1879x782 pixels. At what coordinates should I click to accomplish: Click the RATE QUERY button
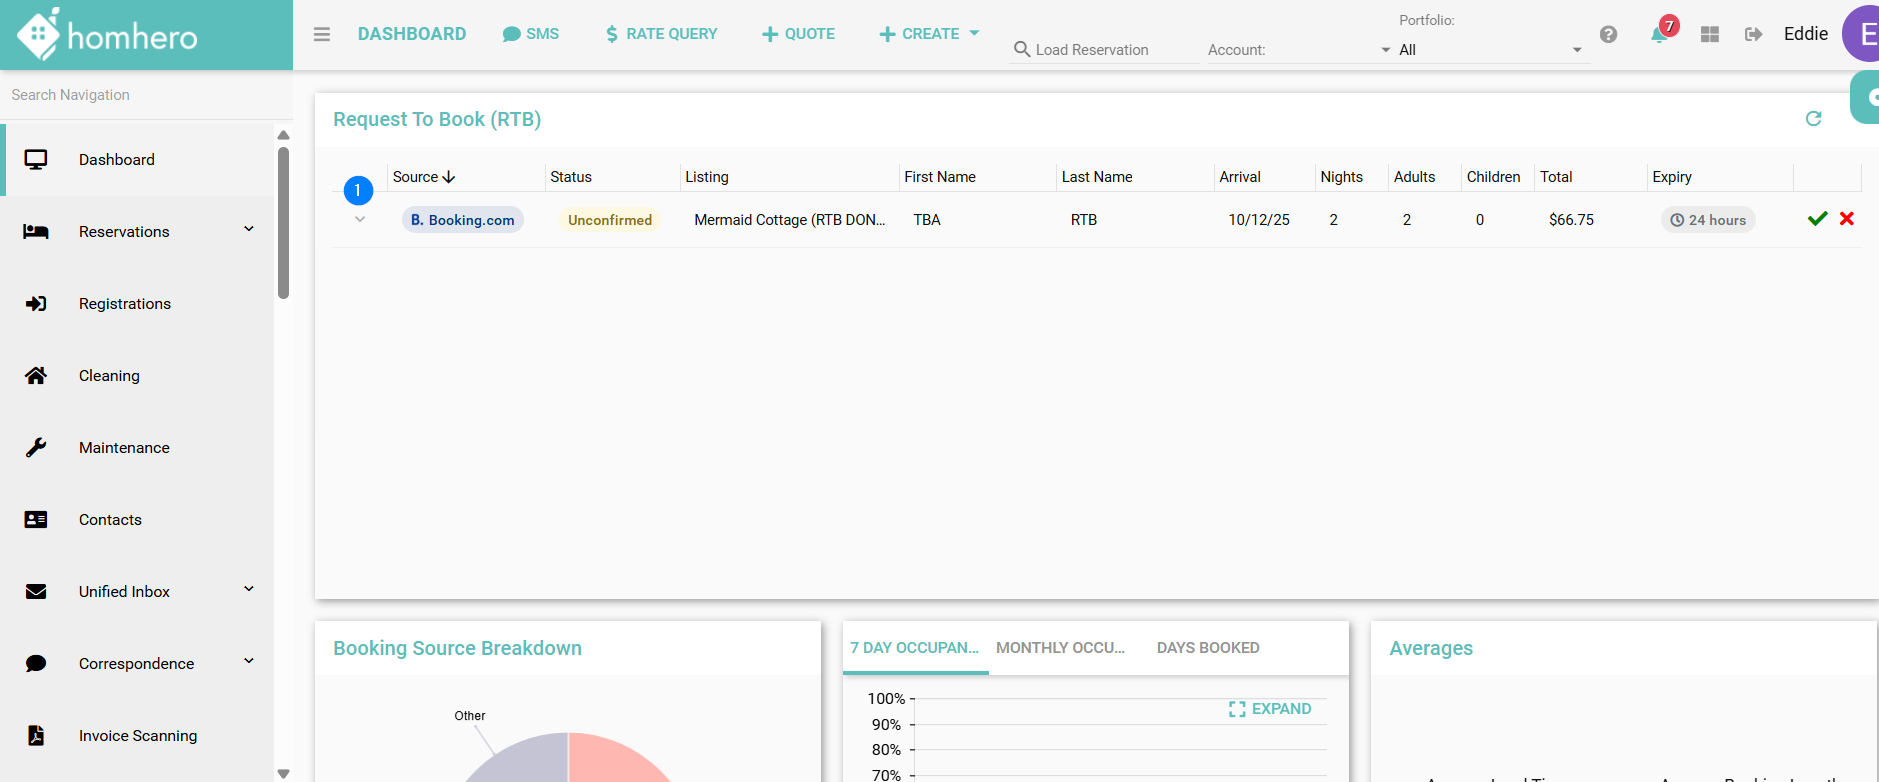(661, 34)
